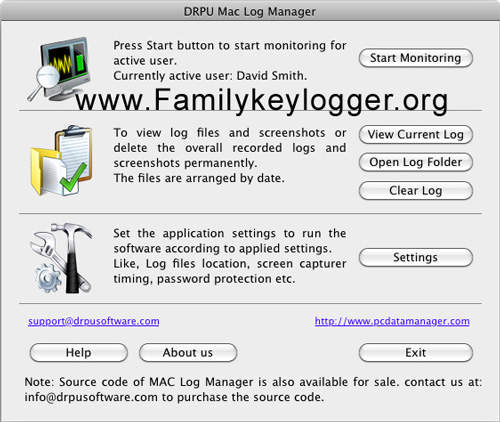Image resolution: width=500 pixels, height=422 pixels.
Task: Click the DRPU Mac Log Manager title bar
Action: (250, 11)
